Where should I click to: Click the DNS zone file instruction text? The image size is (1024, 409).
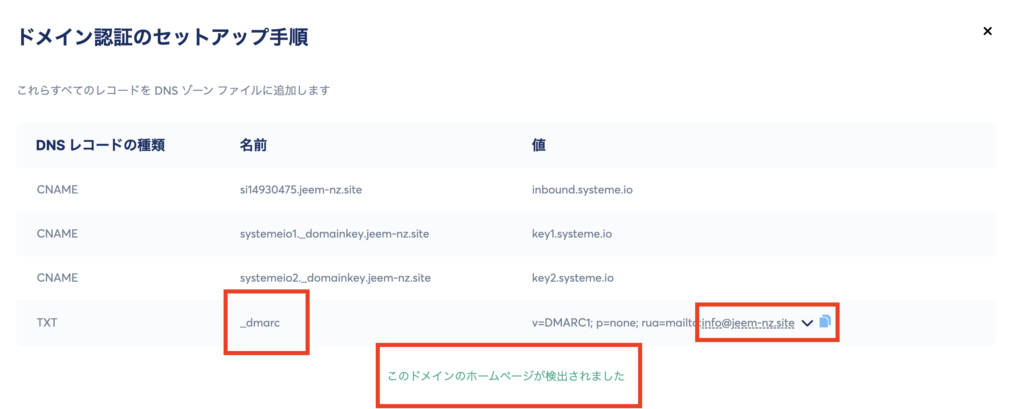pyautogui.click(x=173, y=91)
